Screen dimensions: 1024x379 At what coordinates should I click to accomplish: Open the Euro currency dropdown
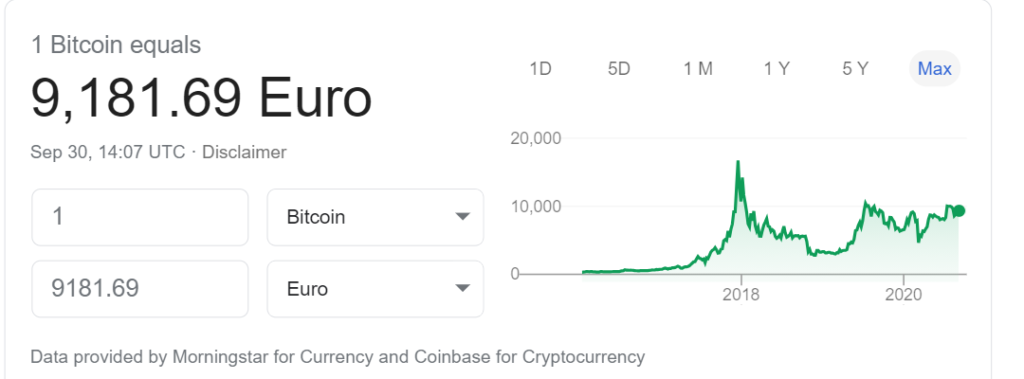(376, 288)
